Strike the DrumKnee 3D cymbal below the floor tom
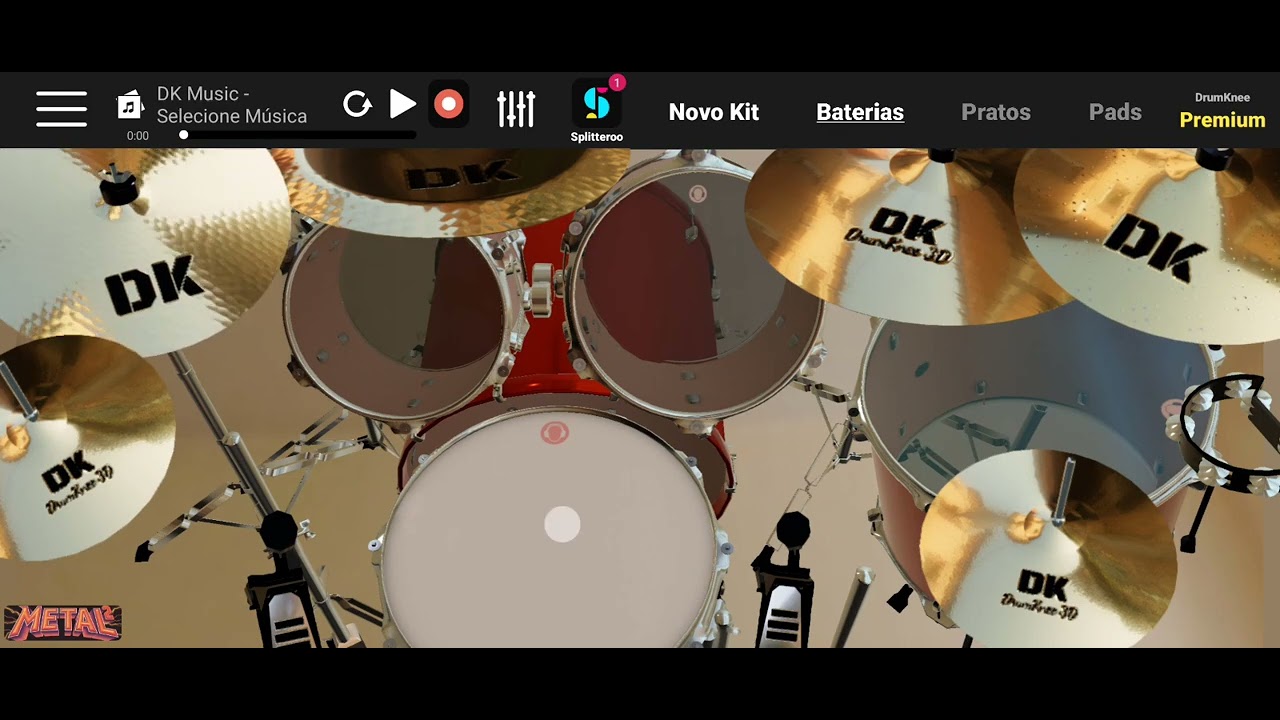The image size is (1280, 720). pyautogui.click(x=1048, y=548)
